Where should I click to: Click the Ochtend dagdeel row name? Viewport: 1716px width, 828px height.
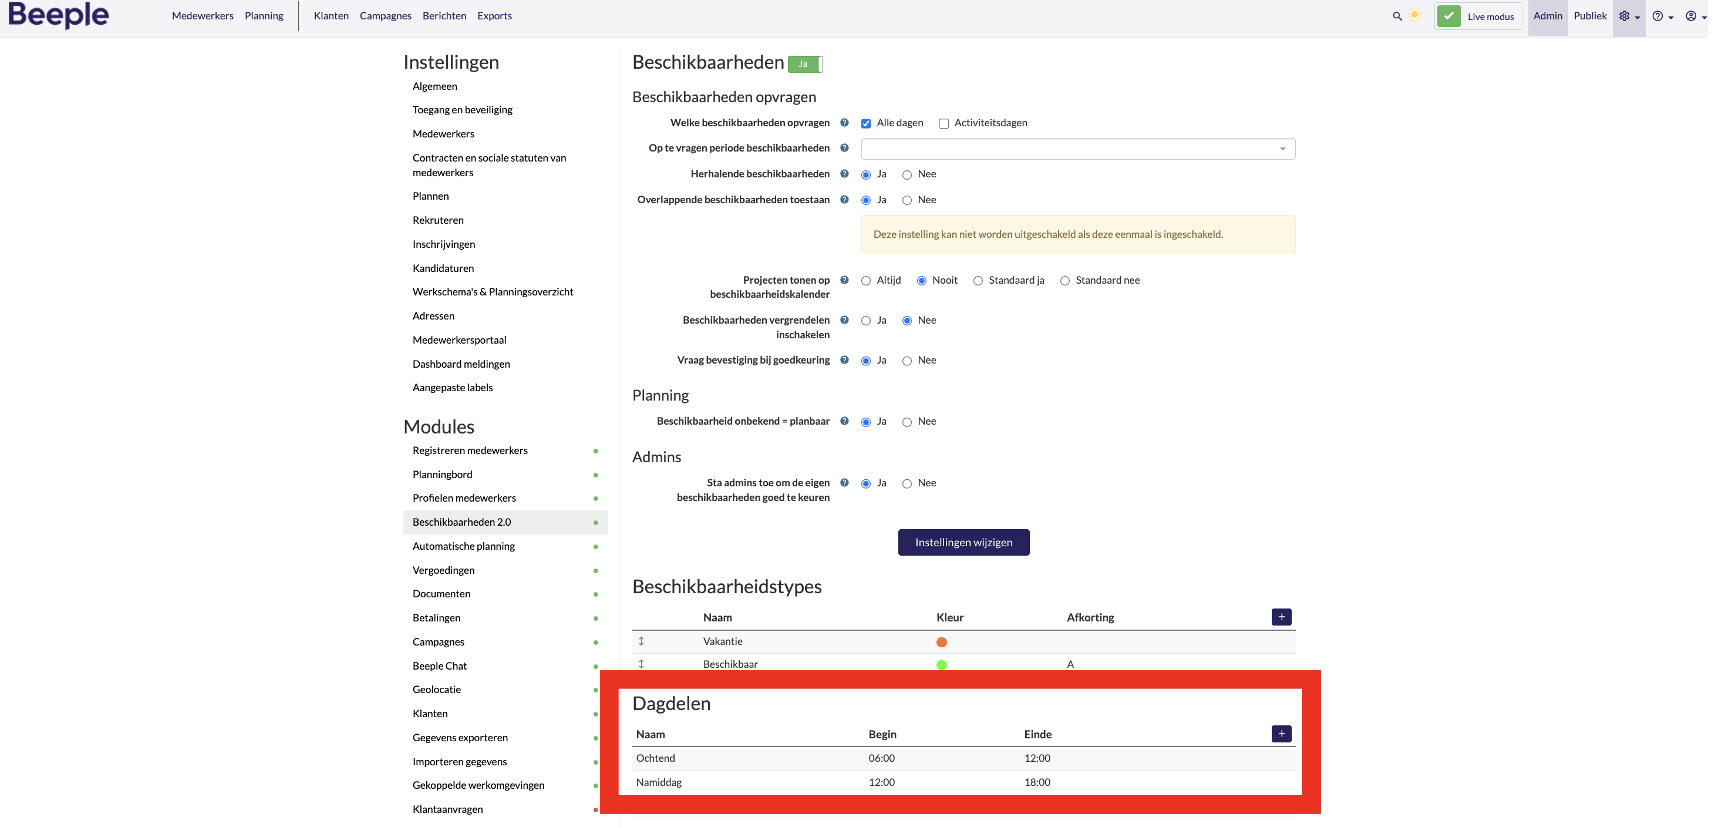(656, 759)
